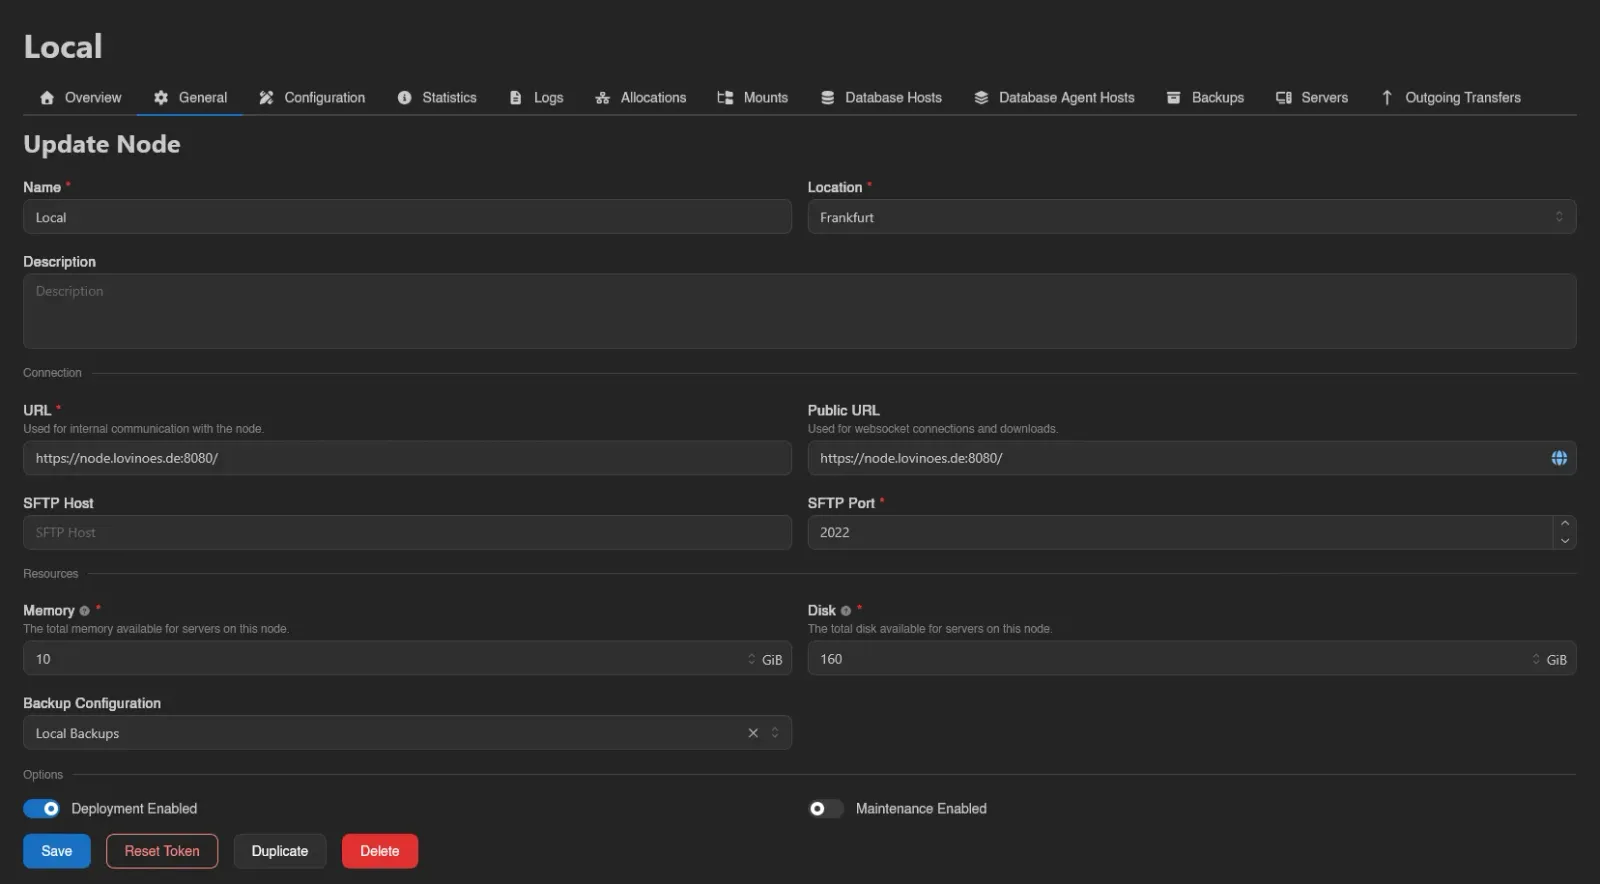This screenshot has height=884, width=1600.
Task: Open the Disk GiB unit selector
Action: 1549,659
